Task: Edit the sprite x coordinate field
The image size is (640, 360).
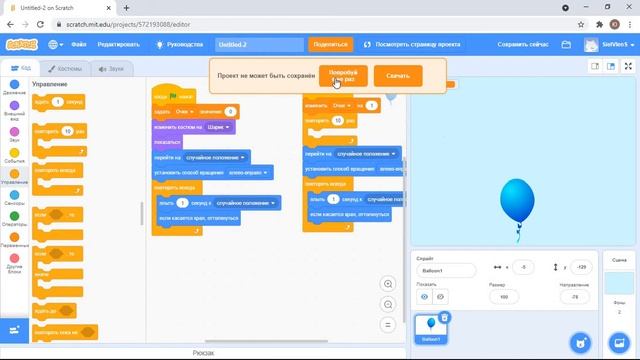Action: [523, 267]
